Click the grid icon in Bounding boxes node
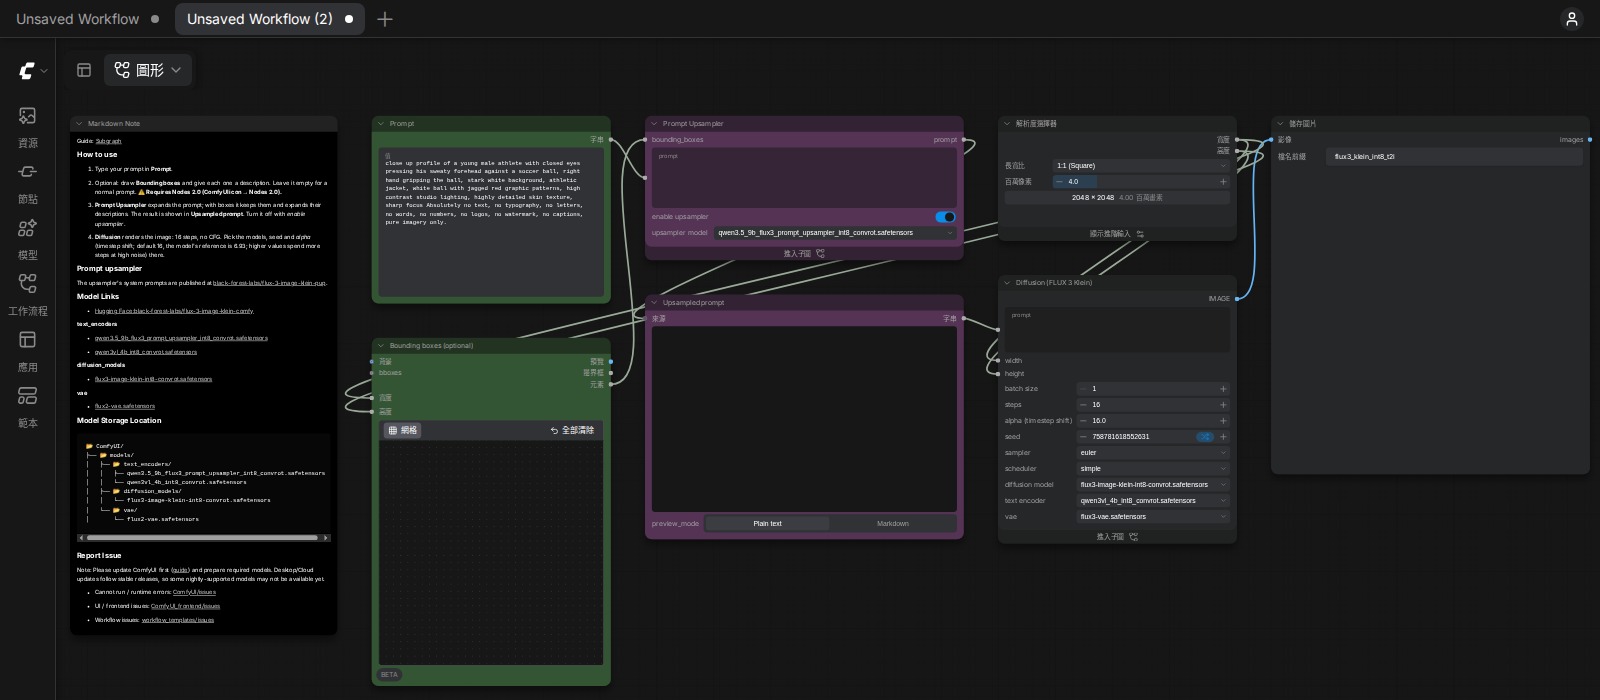The height and width of the screenshot is (700, 1600). click(x=393, y=431)
